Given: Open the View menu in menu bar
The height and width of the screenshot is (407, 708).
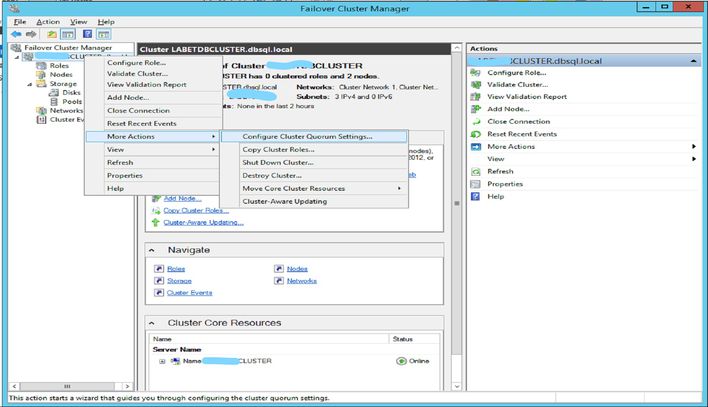Looking at the screenshot, I should click(79, 22).
